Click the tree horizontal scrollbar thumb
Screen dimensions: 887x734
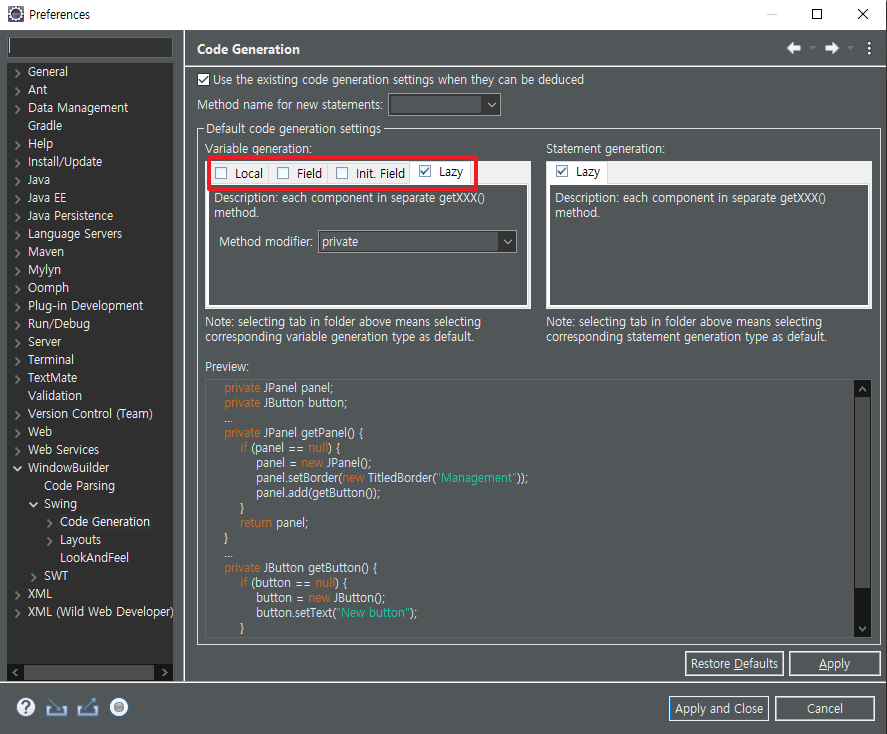[x=89, y=672]
